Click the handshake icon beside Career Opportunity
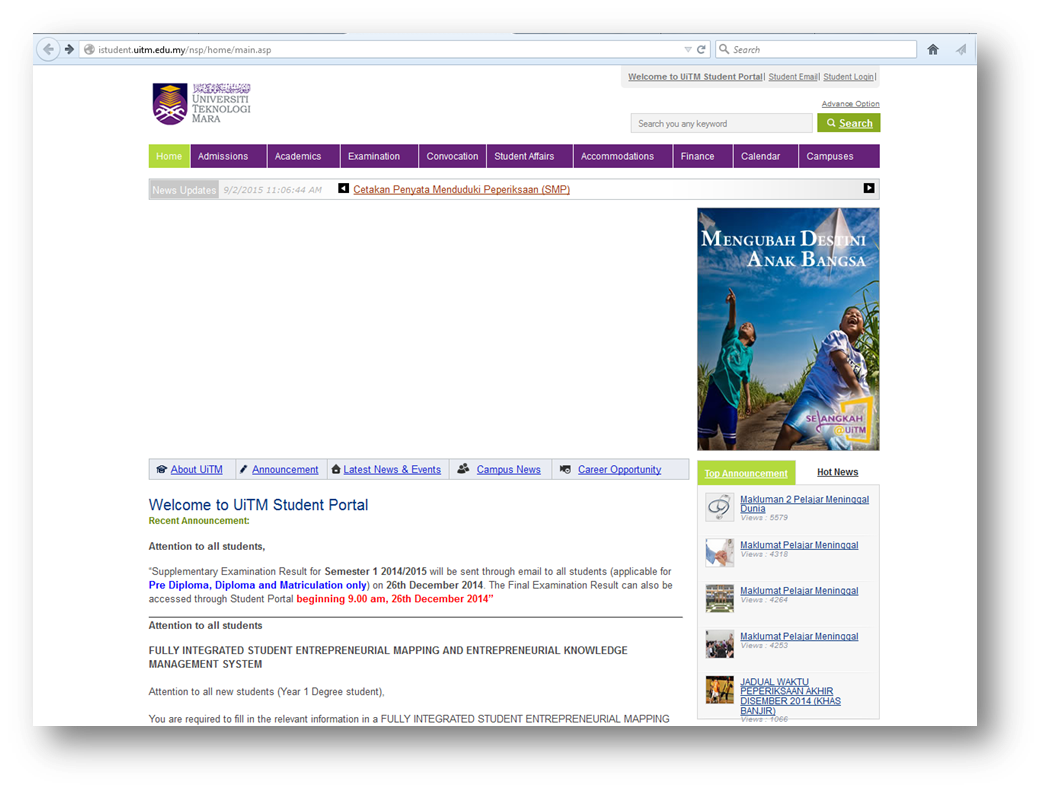This screenshot has height=791, width=1042. click(x=566, y=469)
